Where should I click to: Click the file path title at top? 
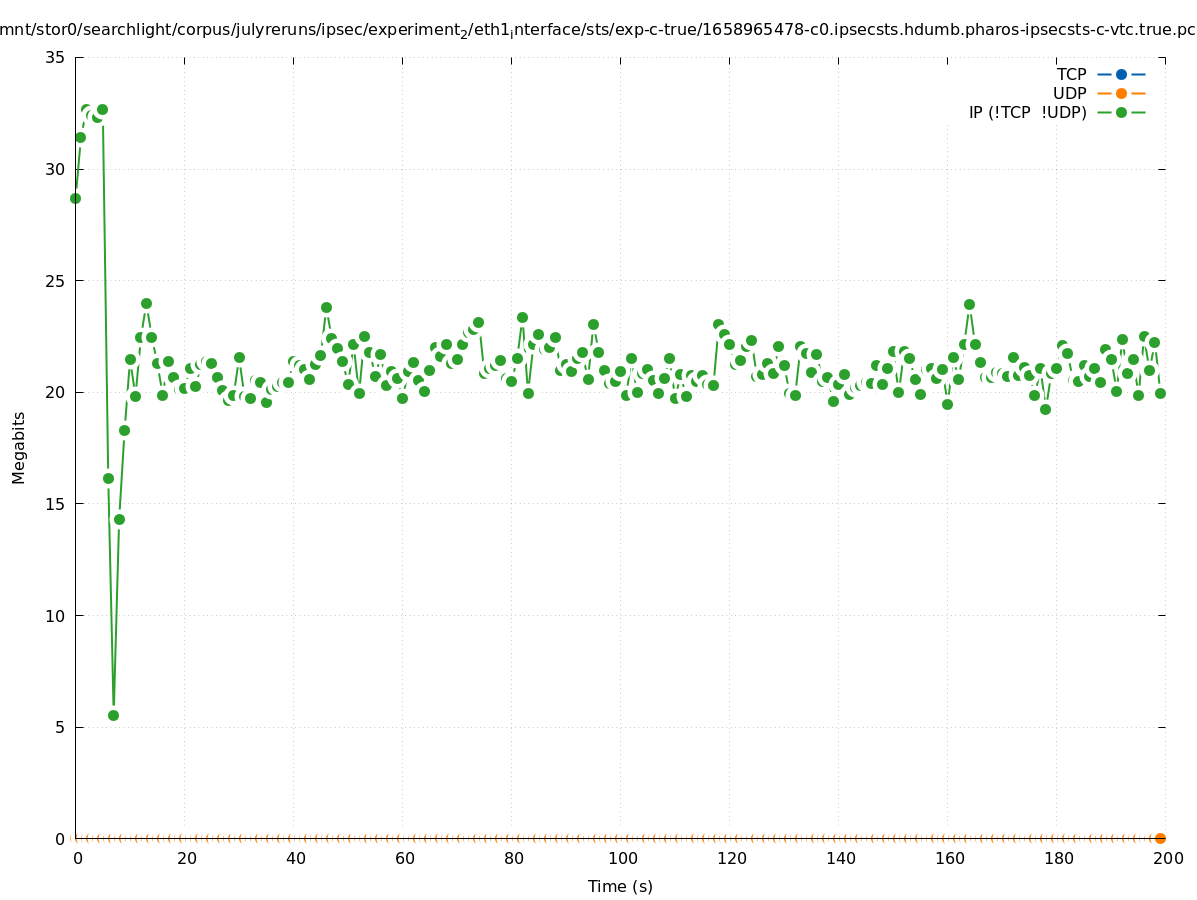(598, 30)
